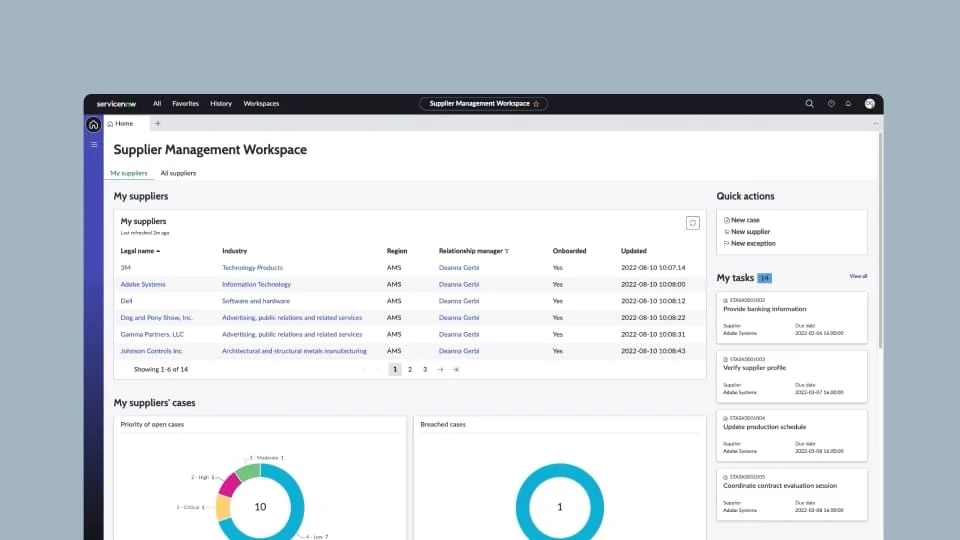
Task: Go to page 3 of suppliers
Action: tap(425, 370)
